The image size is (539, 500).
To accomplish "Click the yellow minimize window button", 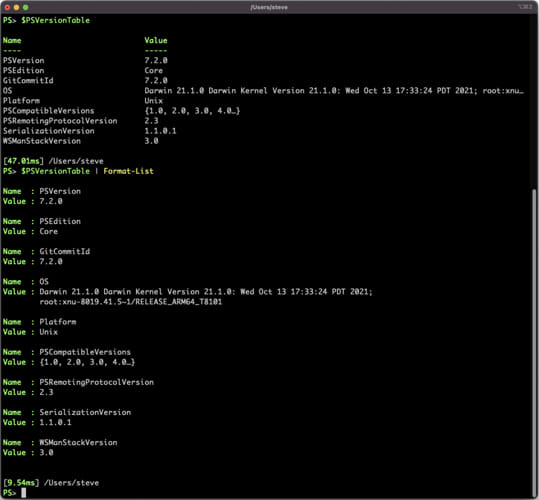I will tap(16, 7).
